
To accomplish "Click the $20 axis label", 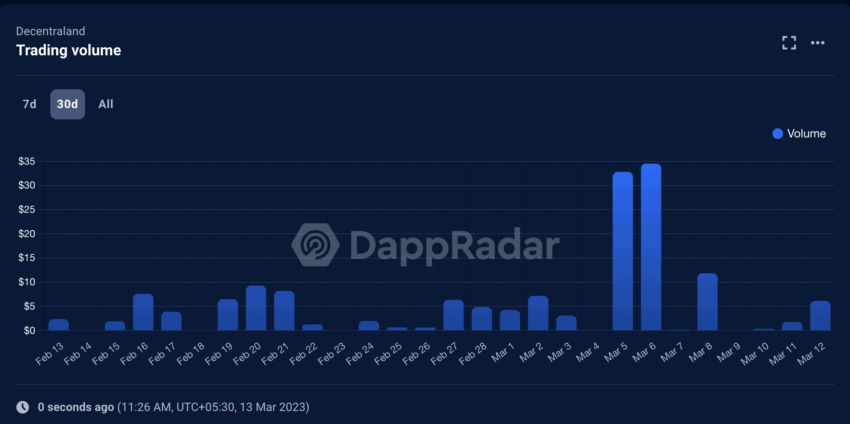I will [27, 234].
